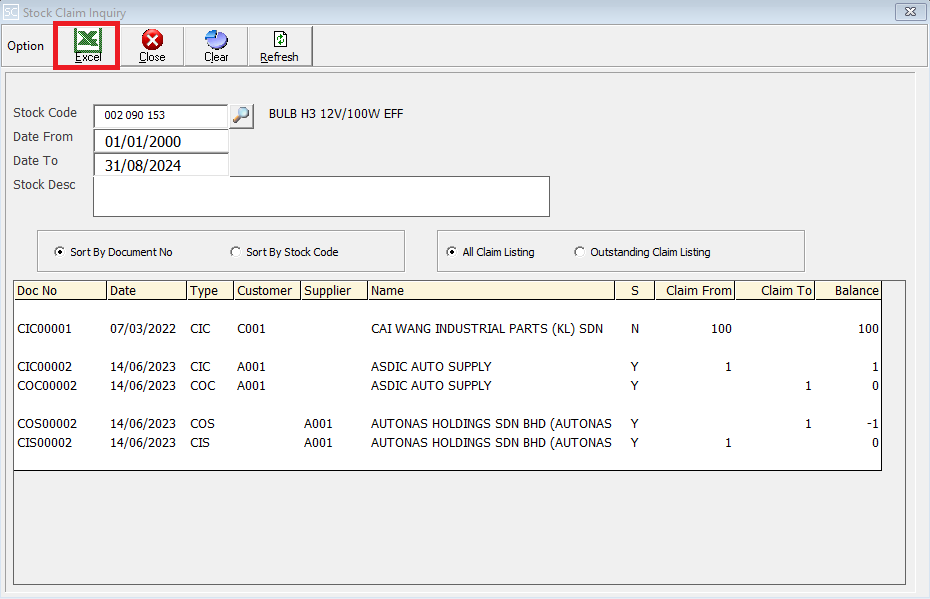This screenshot has width=930, height=599.
Task: Click the Doc No column header
Action: (x=60, y=291)
